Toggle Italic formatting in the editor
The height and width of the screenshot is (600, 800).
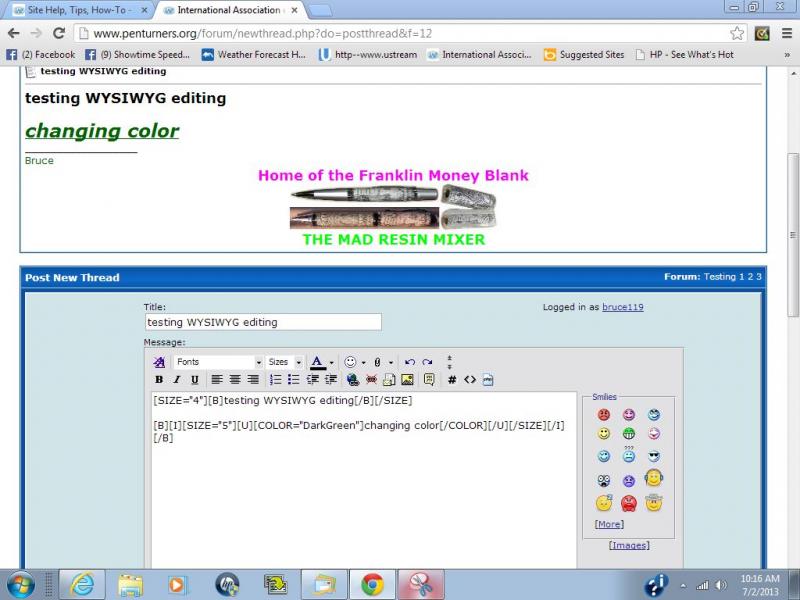tap(177, 380)
